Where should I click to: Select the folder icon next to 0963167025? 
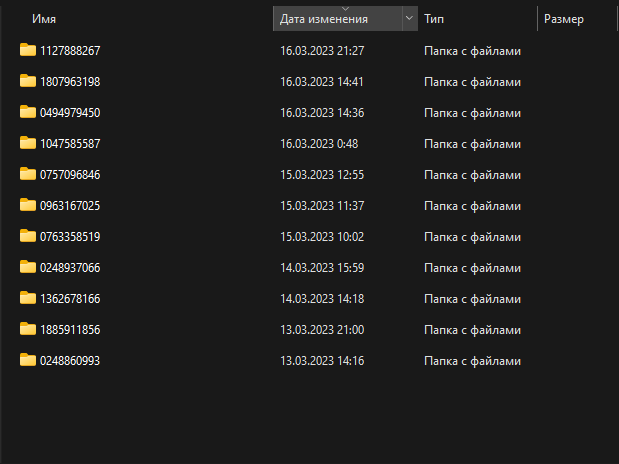tap(28, 205)
